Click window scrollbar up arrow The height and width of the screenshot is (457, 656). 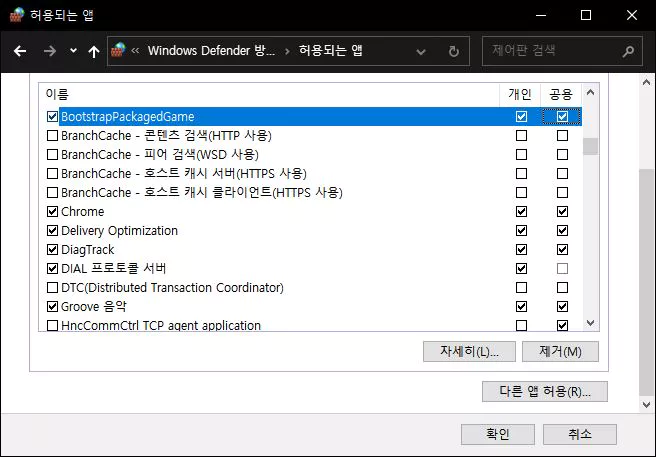(x=646, y=82)
